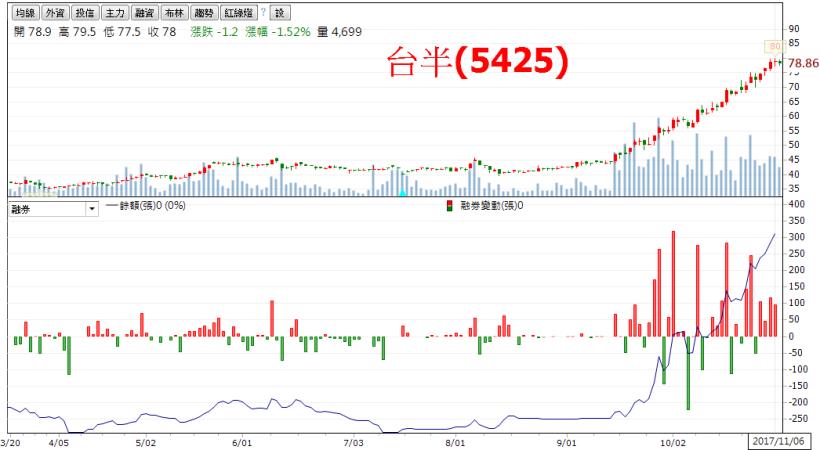The image size is (820, 450).
Task: Click the 9/01 date axis label
Action: (x=566, y=443)
